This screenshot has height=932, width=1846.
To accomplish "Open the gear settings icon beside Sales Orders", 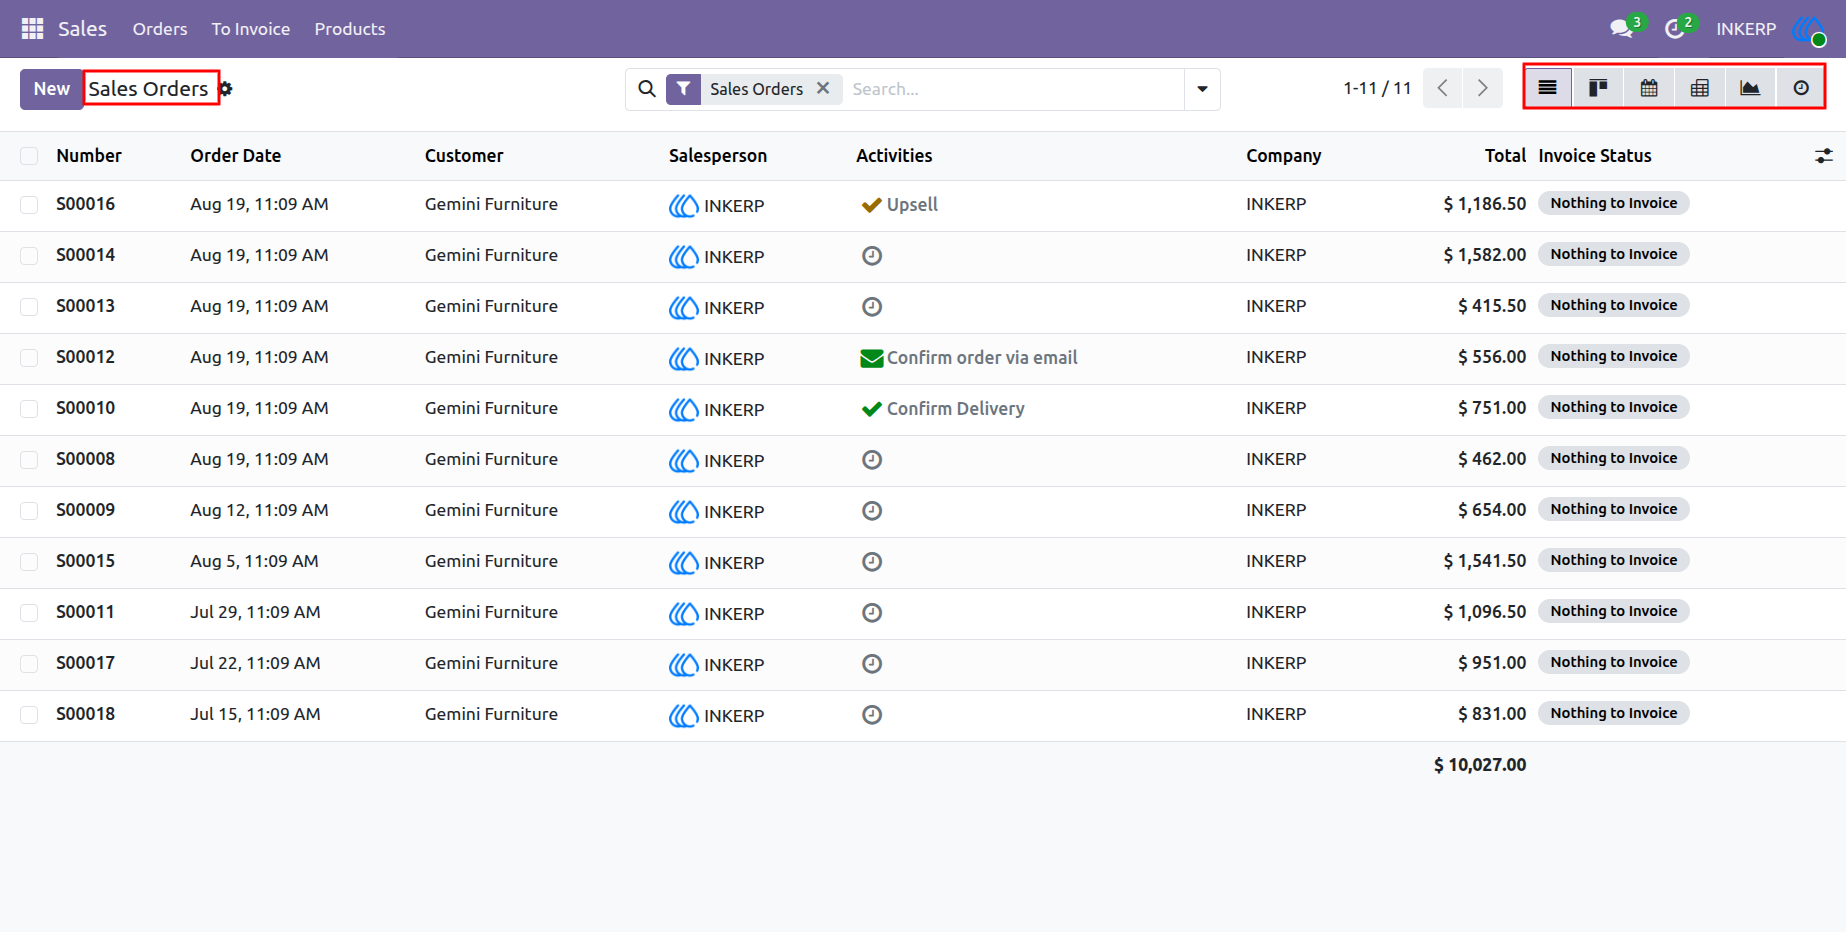I will pyautogui.click(x=226, y=89).
